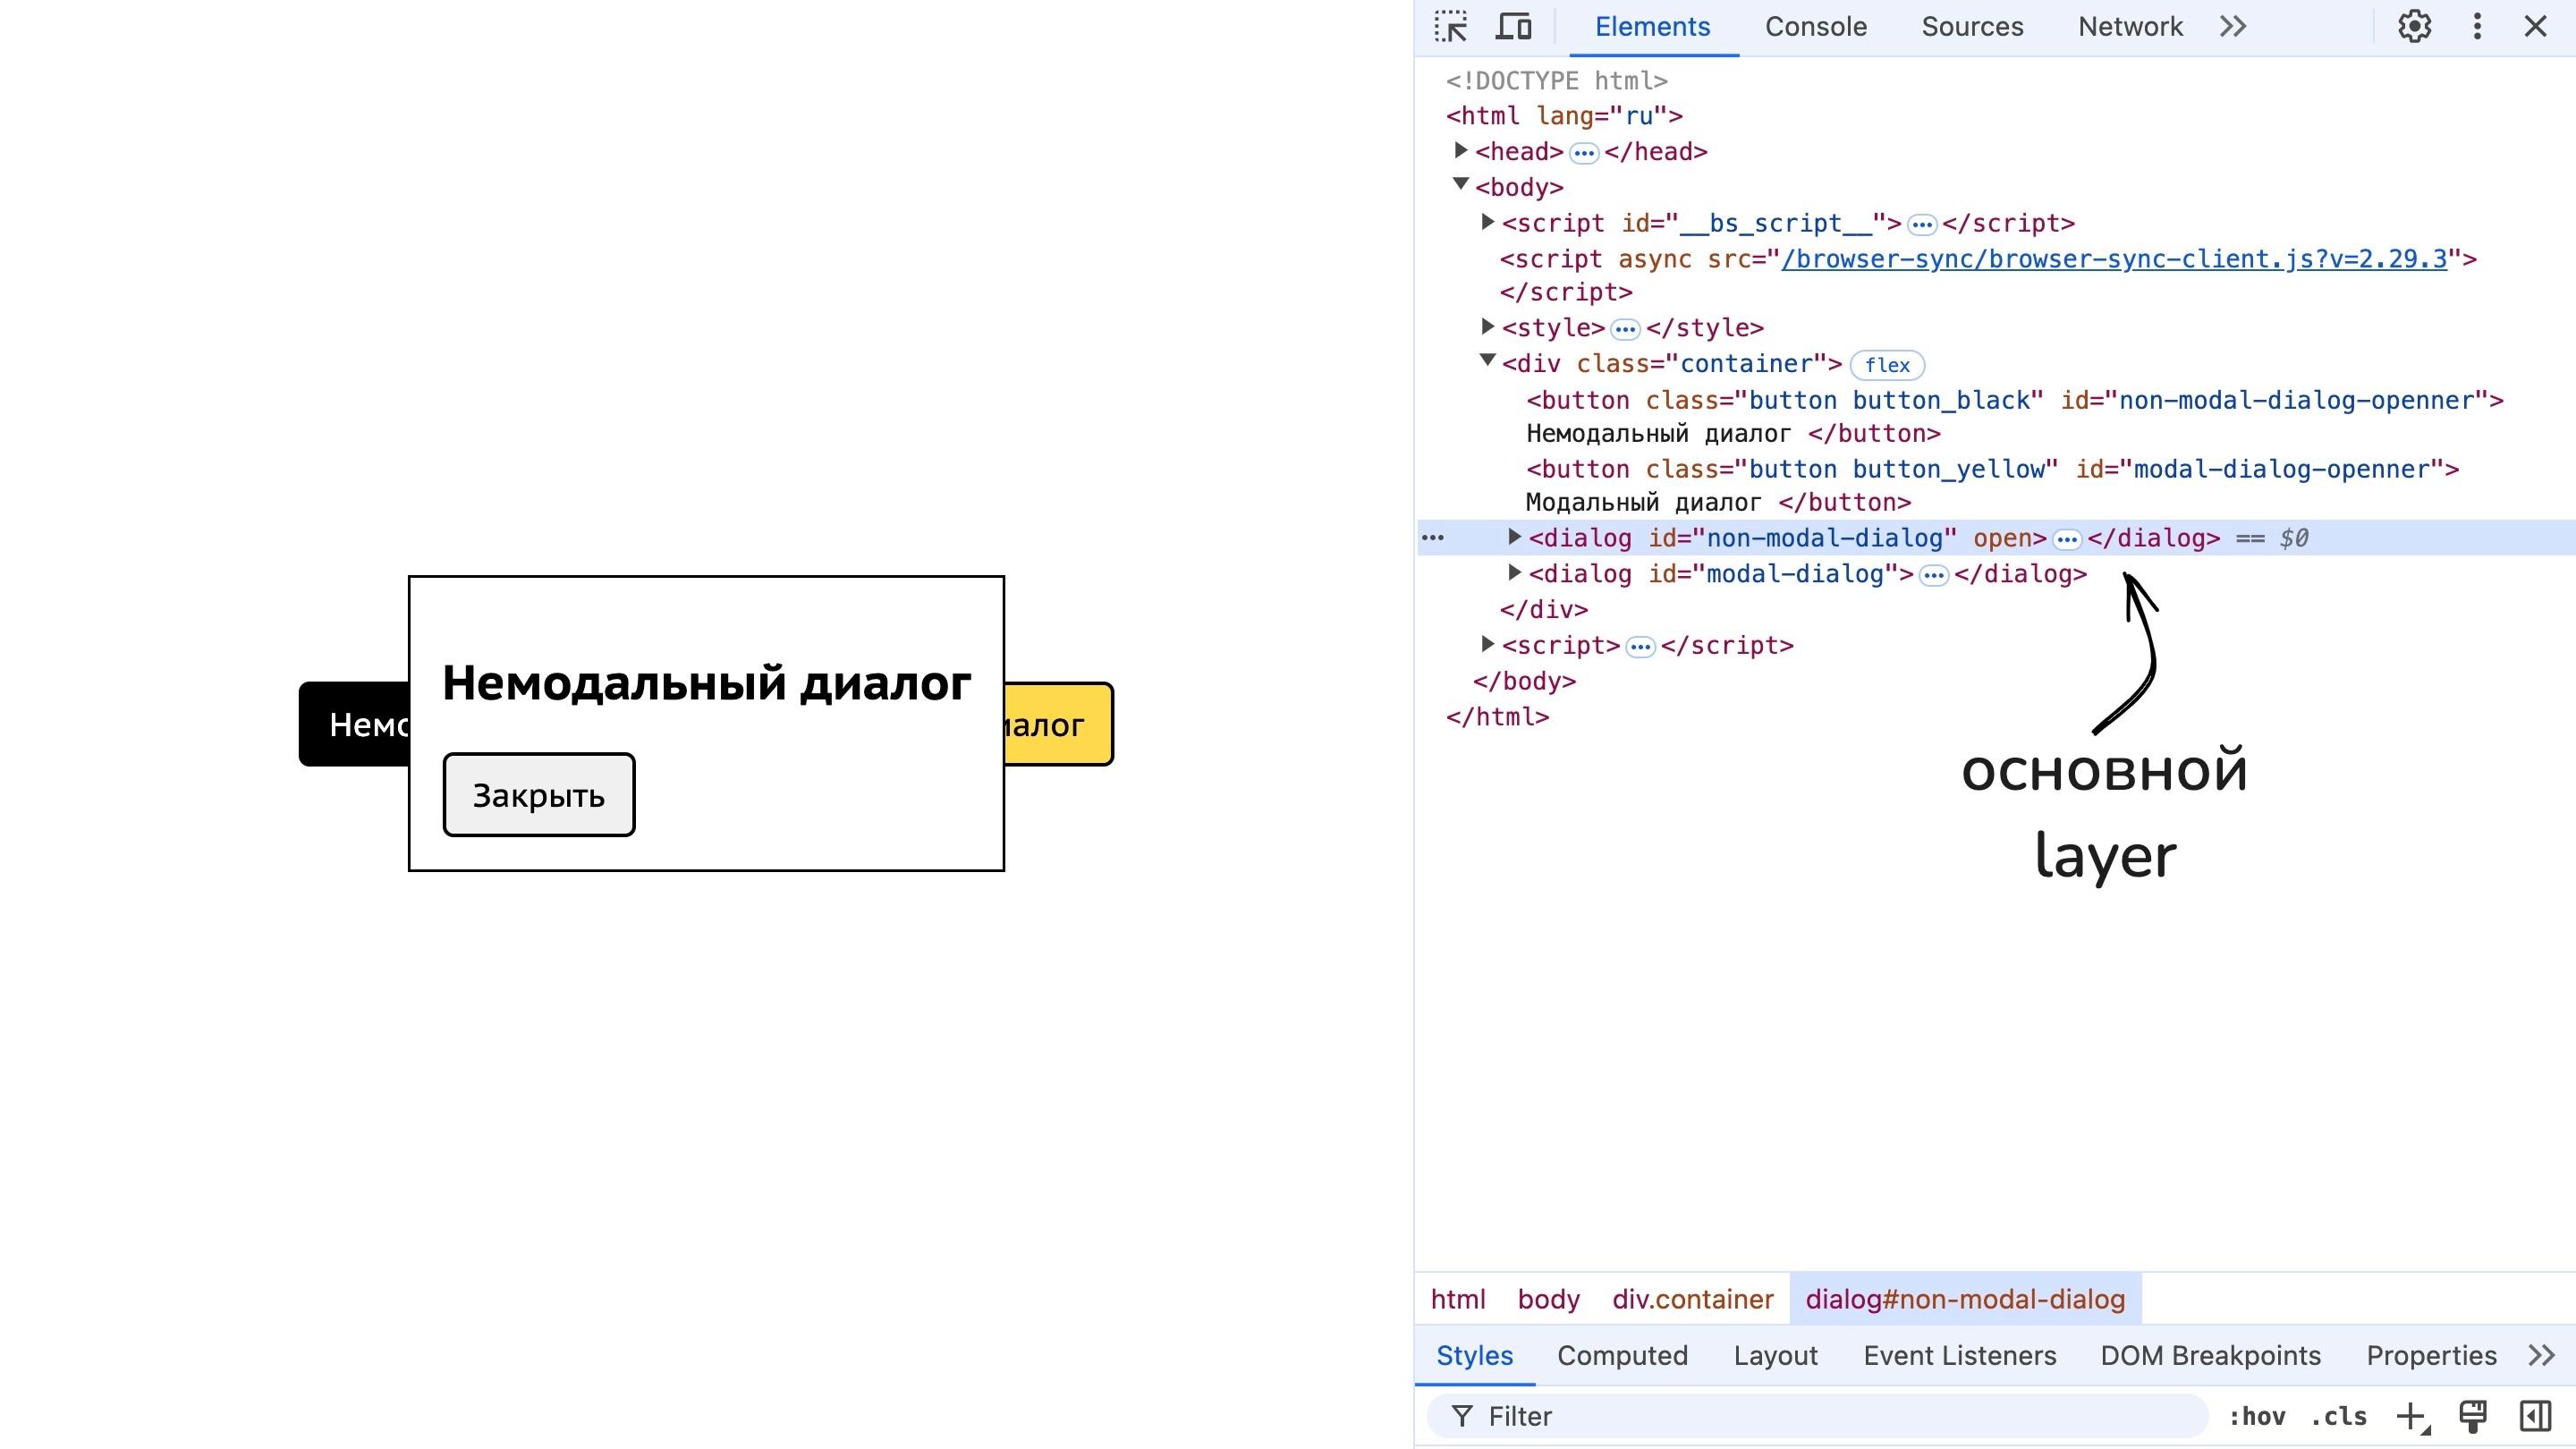Select div.container in the breadcrumb
2576x1449 pixels.
tap(1692, 1299)
